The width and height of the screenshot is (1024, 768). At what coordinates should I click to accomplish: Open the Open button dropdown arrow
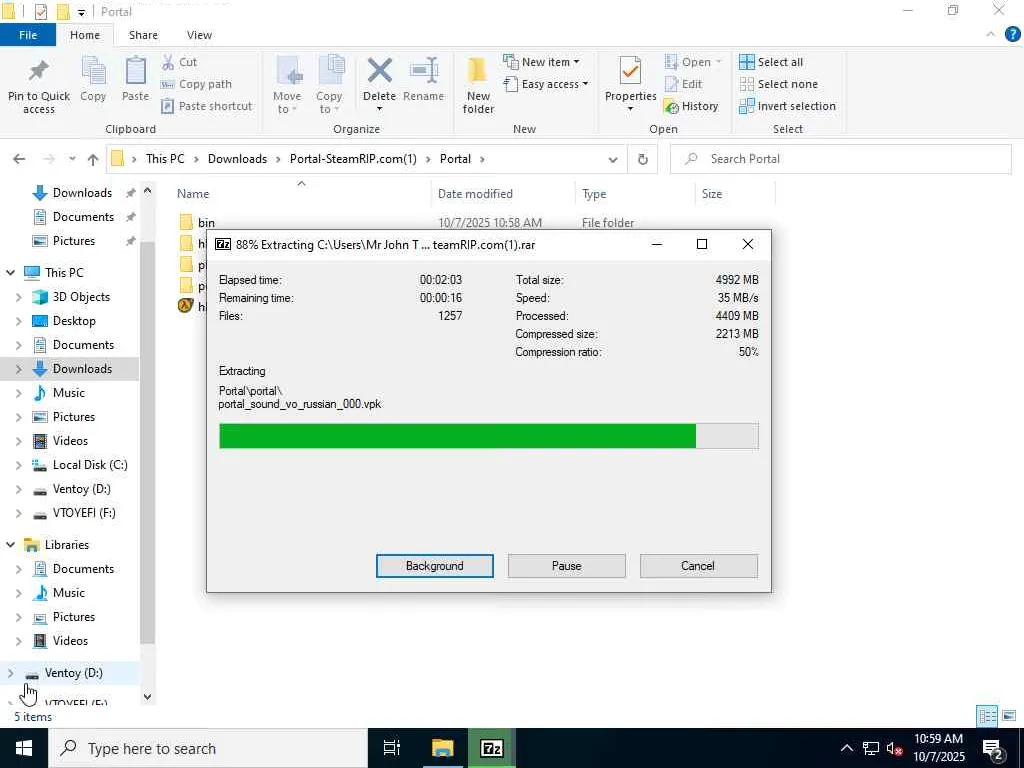point(718,62)
